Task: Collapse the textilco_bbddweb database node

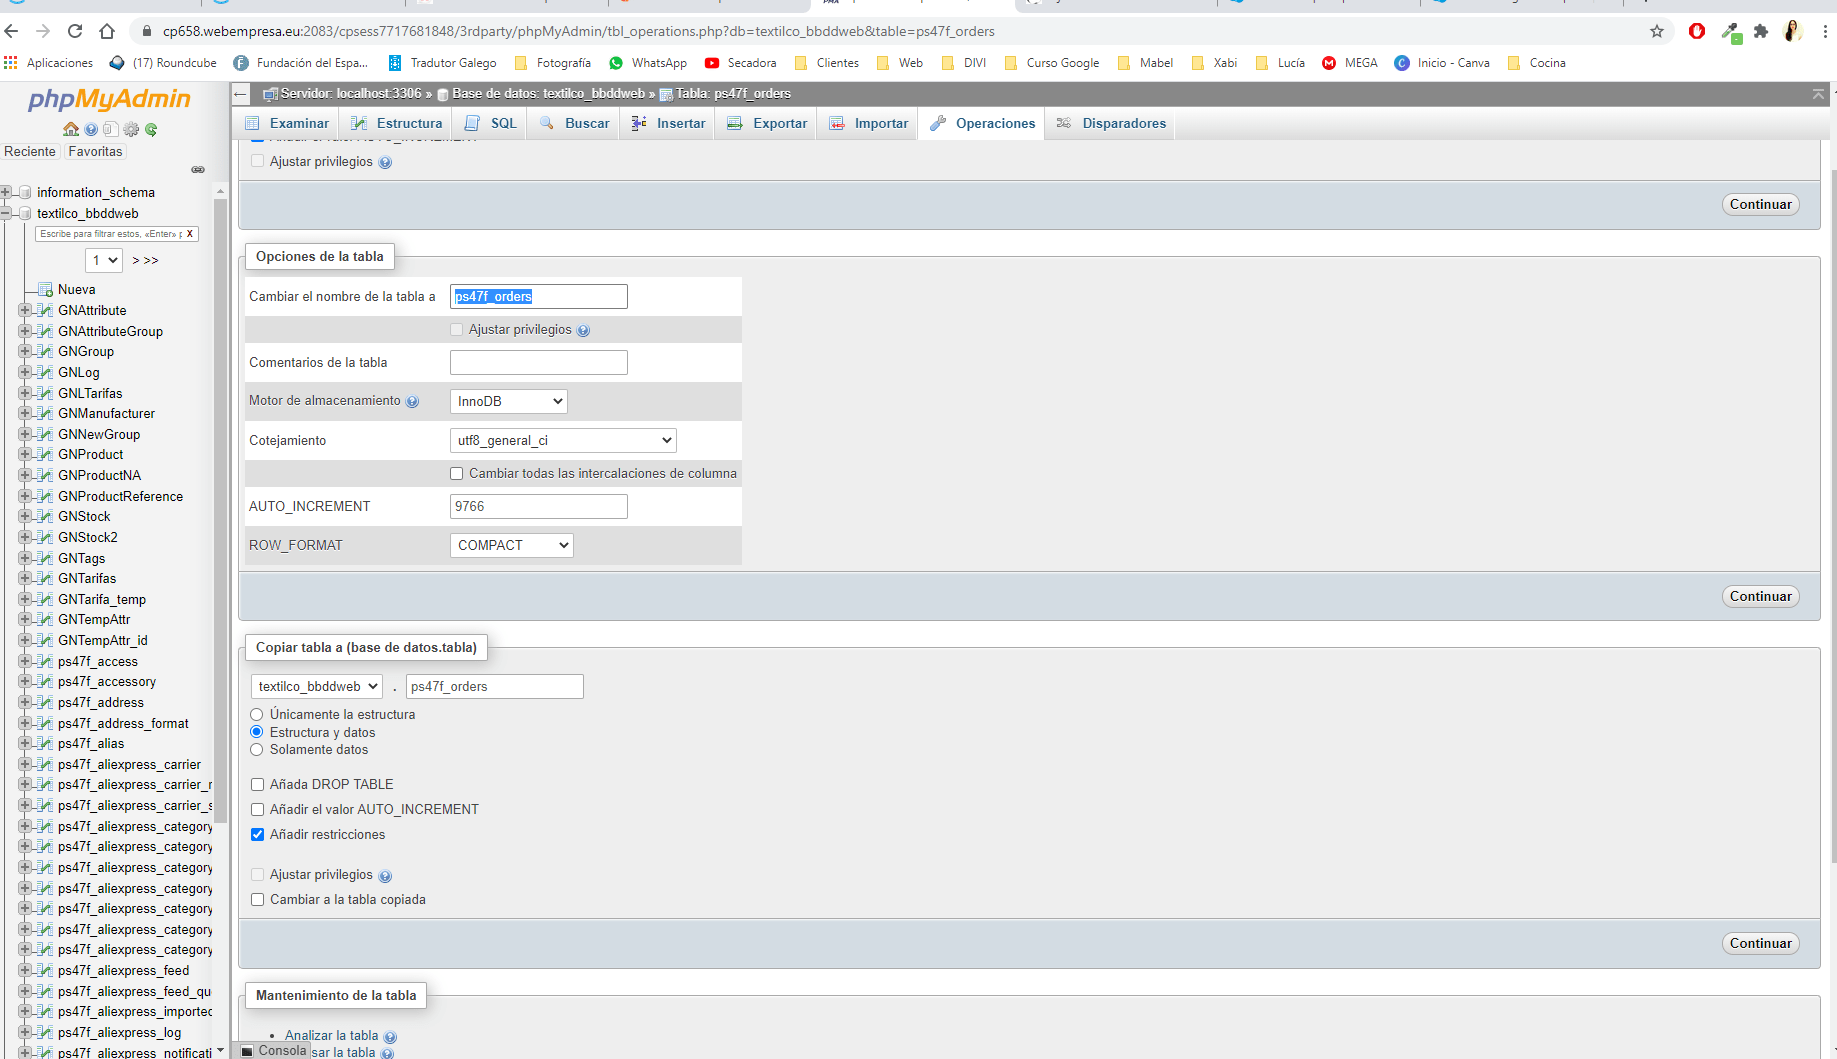Action: click(x=6, y=213)
